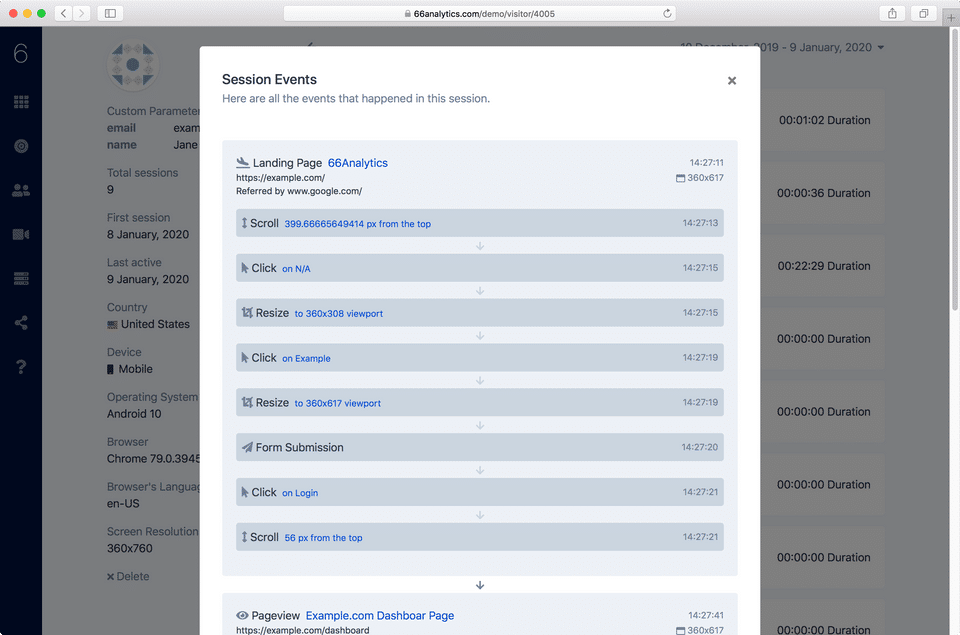Image resolution: width=960 pixels, height=635 pixels.
Task: Open the help question mark icon
Action: click(21, 367)
